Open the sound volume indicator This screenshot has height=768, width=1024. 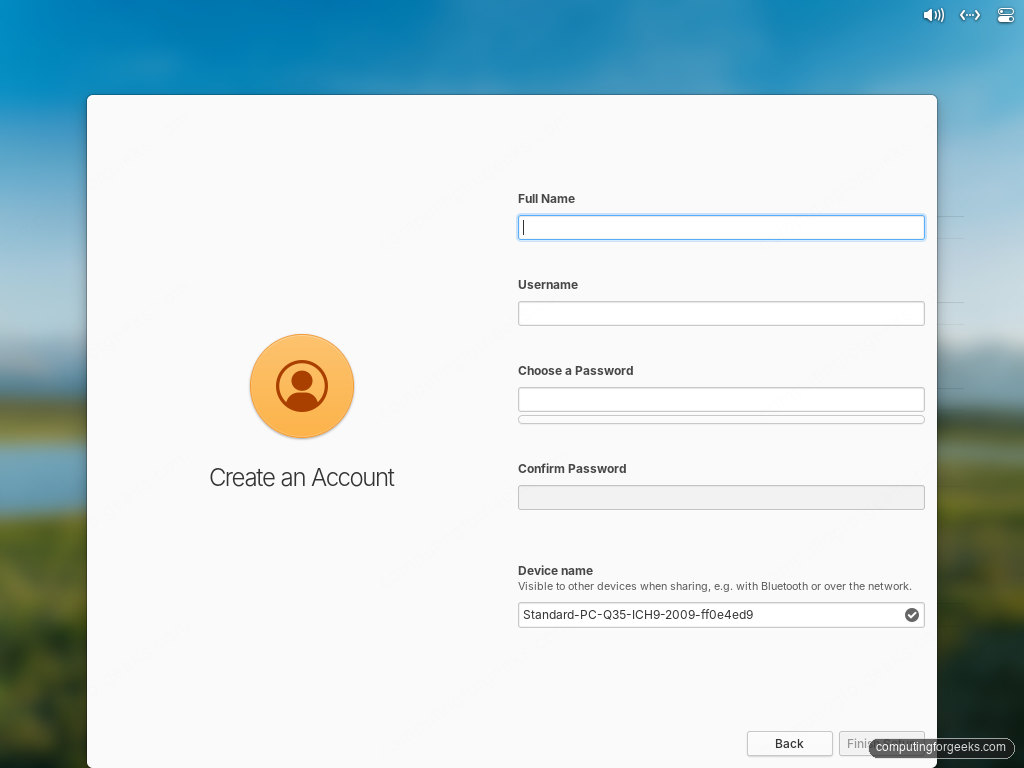(933, 15)
